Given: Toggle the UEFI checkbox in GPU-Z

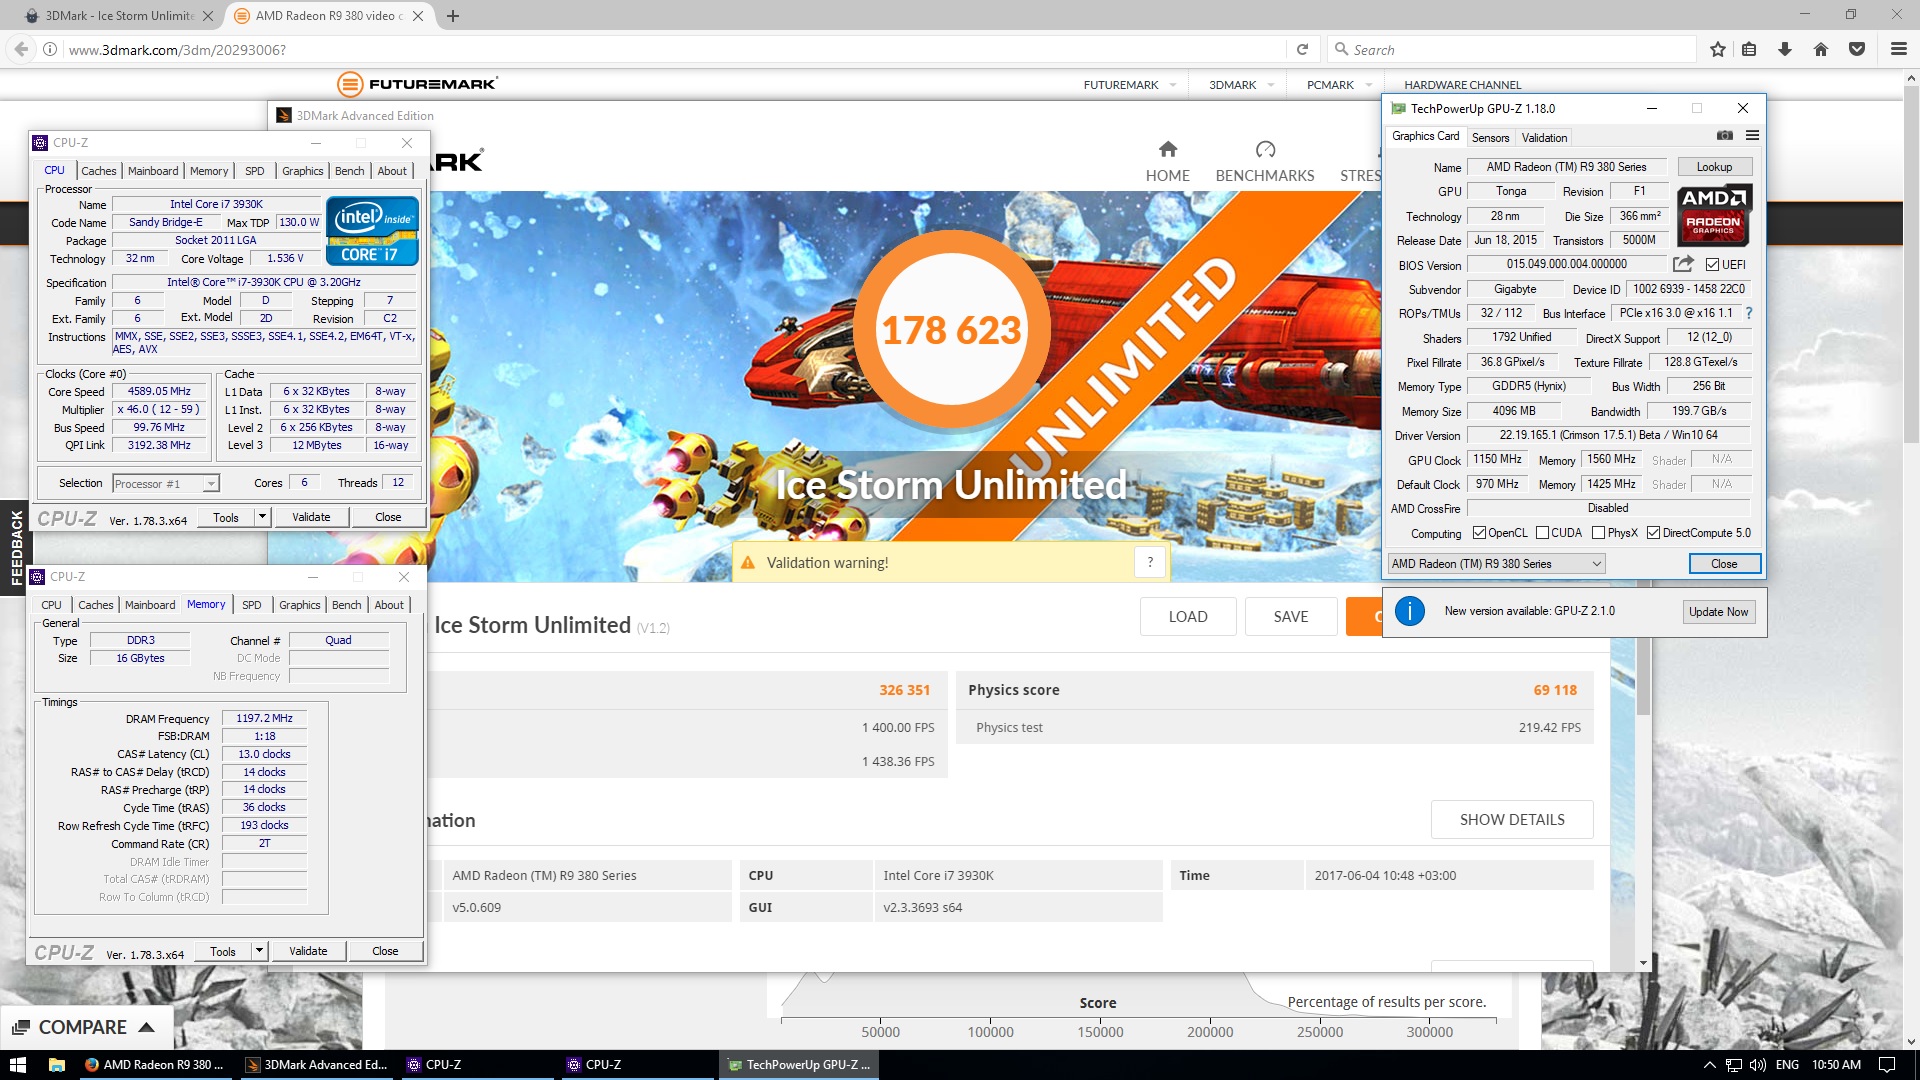Looking at the screenshot, I should click(x=1713, y=265).
